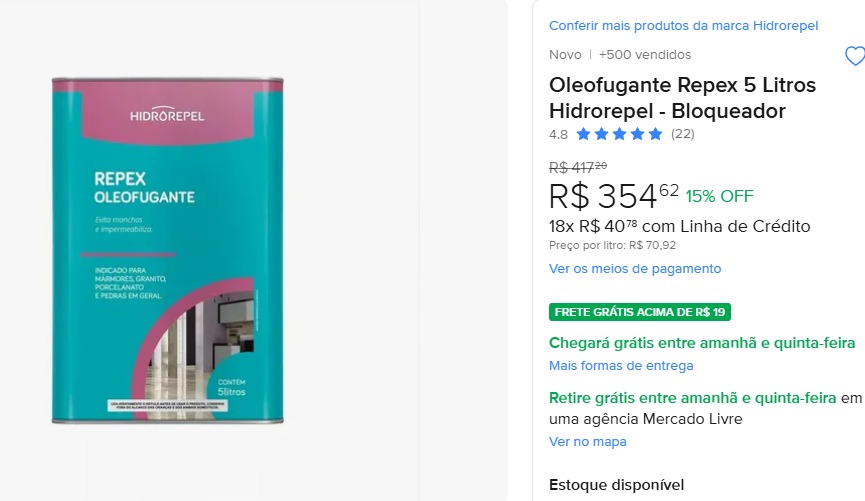Screen dimensions: 865x501
Task: Open 'Mais formas de entrega' link
Action: [621, 366]
